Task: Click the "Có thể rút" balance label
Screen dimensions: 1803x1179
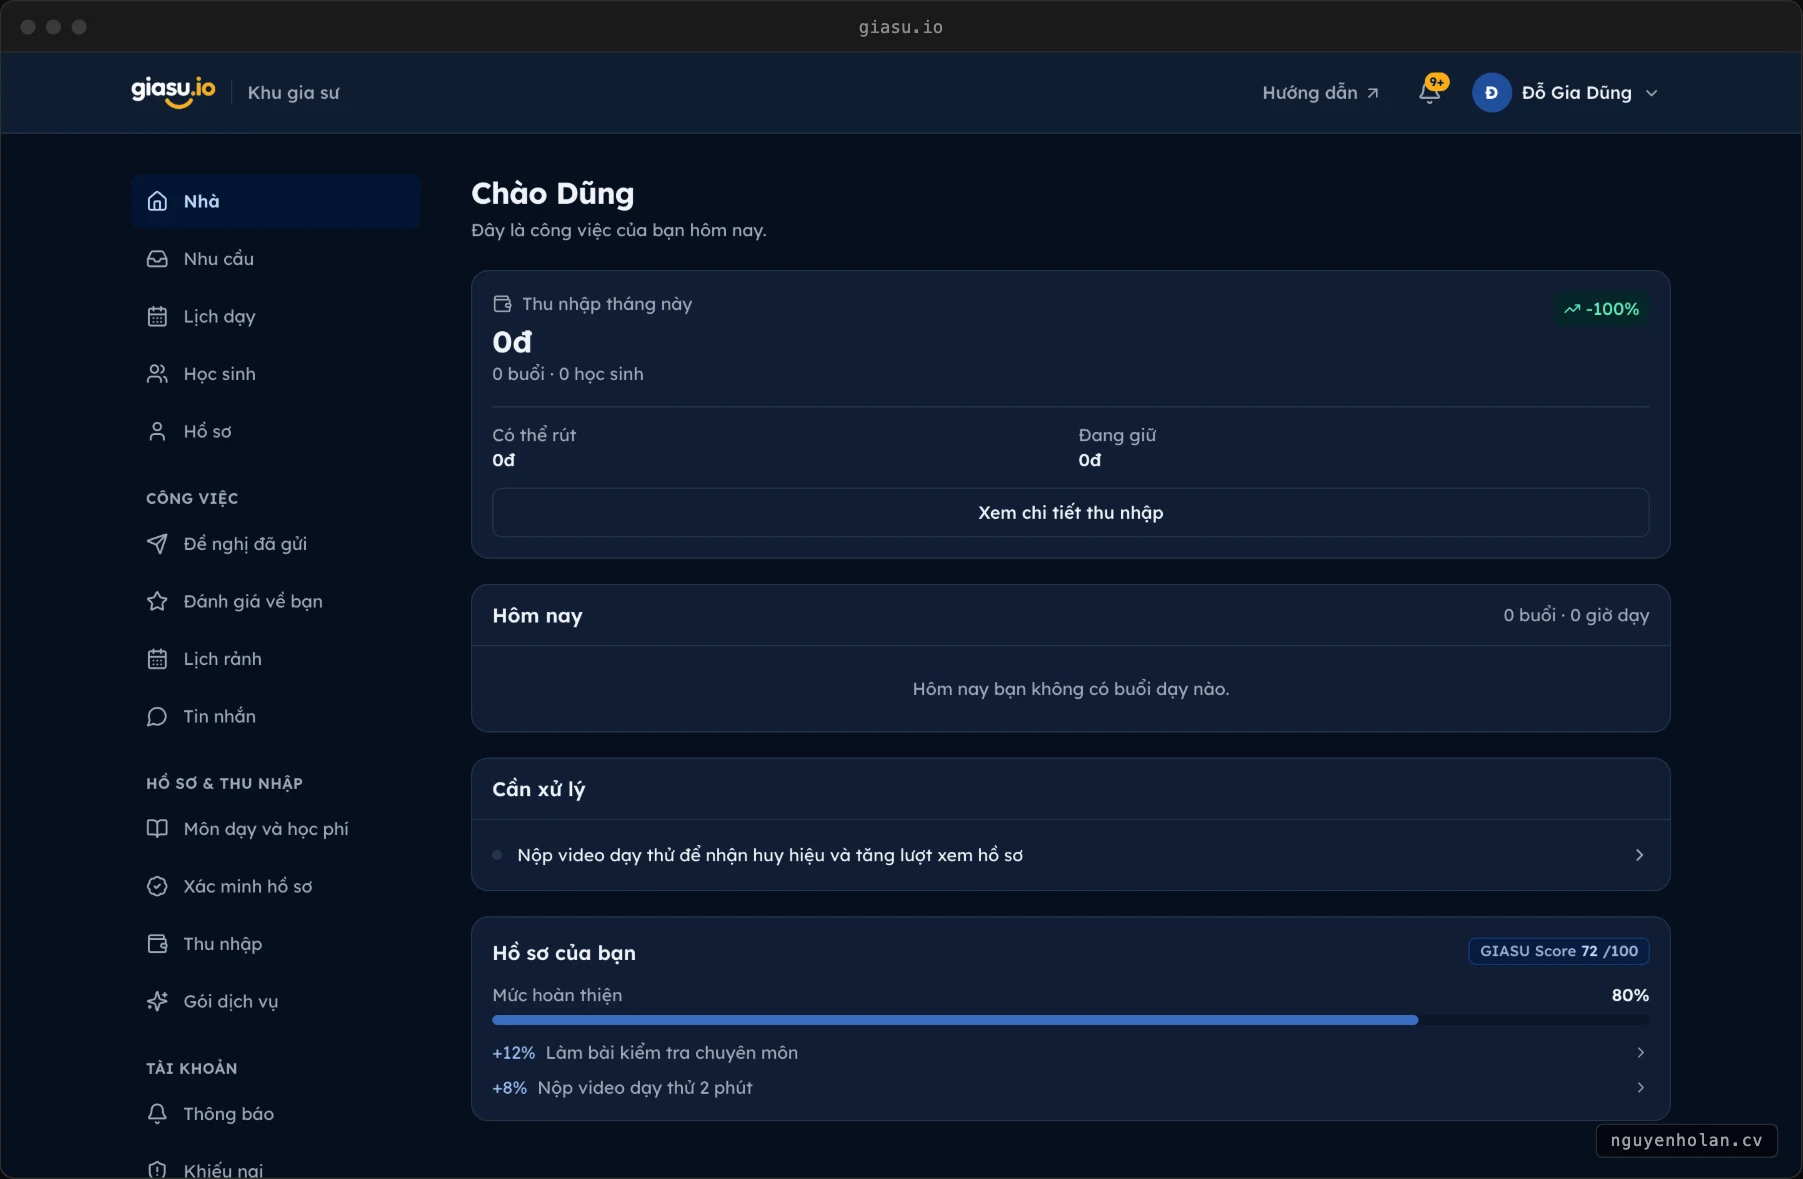Action: 534,435
